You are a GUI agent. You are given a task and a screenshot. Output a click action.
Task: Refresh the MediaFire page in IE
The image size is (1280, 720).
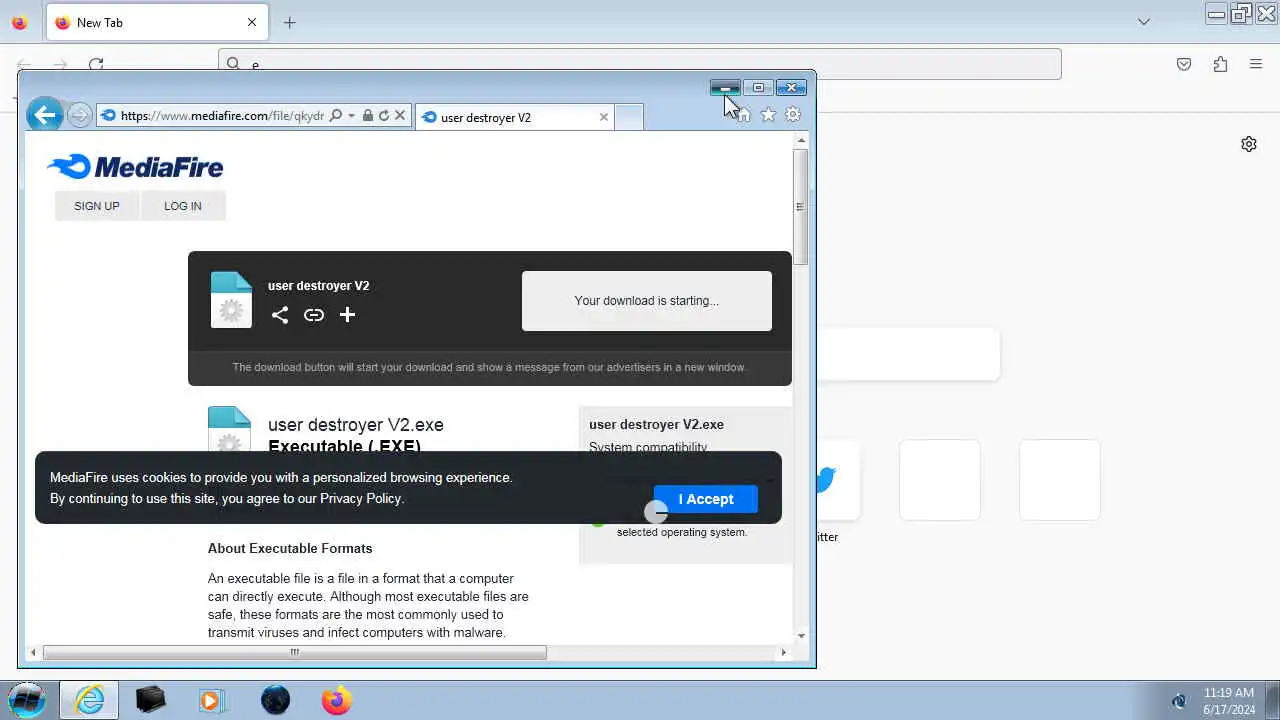[384, 116]
